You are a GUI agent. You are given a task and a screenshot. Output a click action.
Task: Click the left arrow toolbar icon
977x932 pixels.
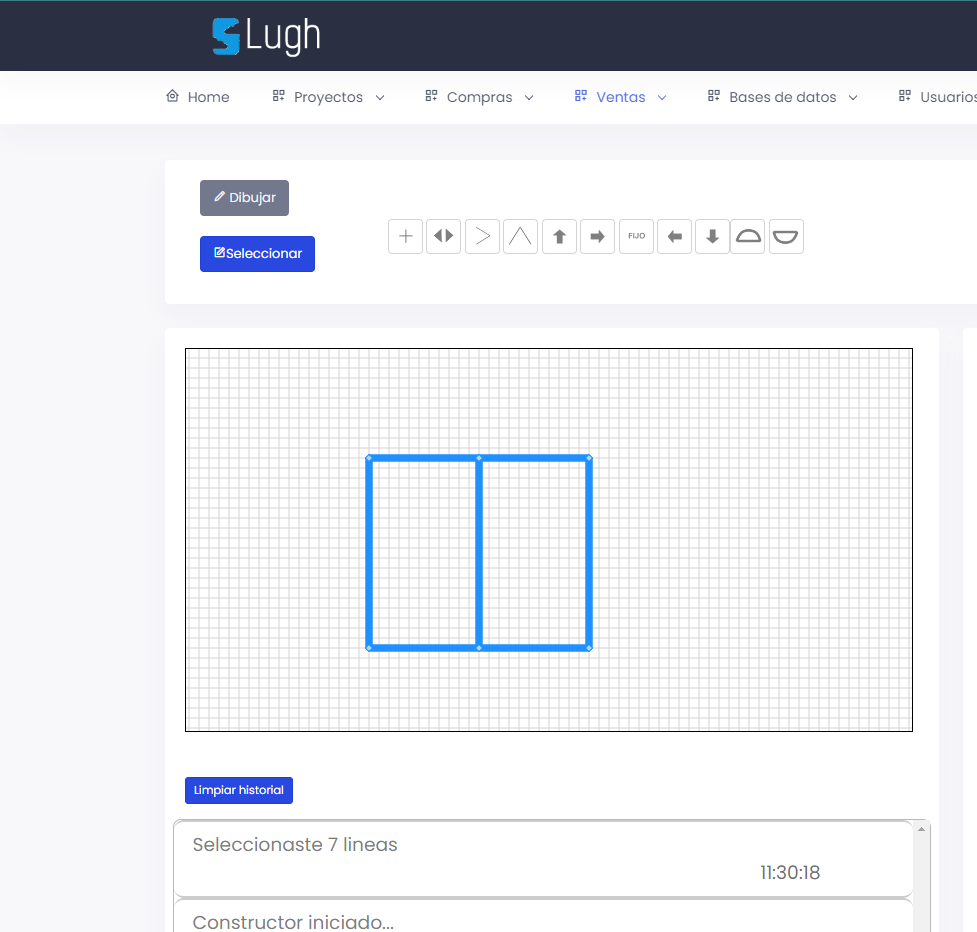(x=674, y=237)
